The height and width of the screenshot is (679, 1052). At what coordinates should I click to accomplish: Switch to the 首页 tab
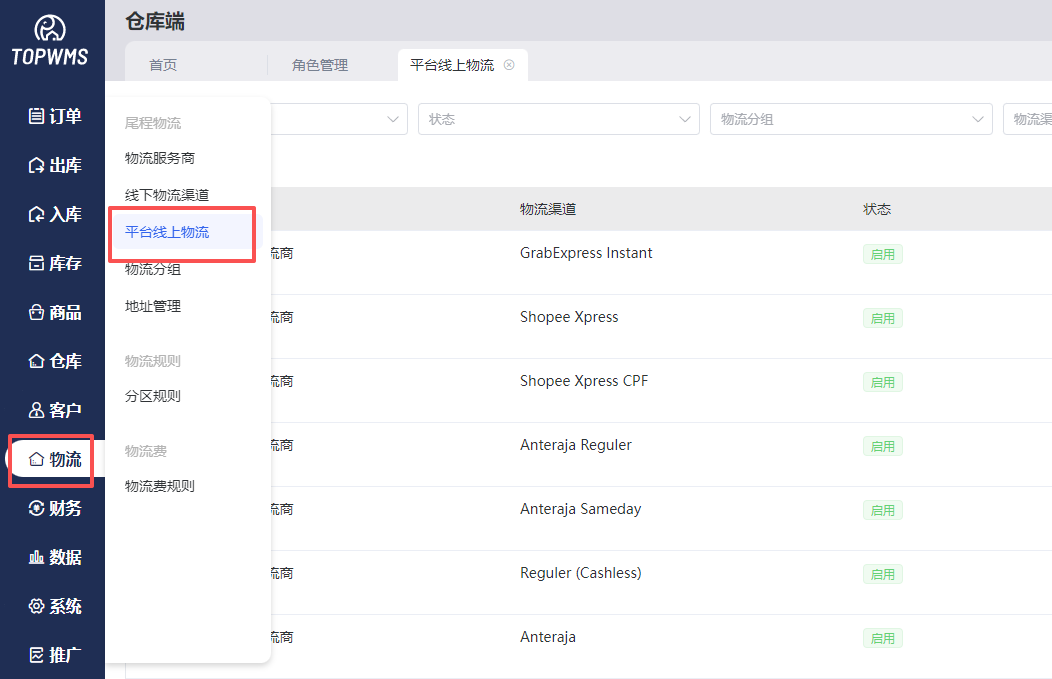click(x=163, y=65)
